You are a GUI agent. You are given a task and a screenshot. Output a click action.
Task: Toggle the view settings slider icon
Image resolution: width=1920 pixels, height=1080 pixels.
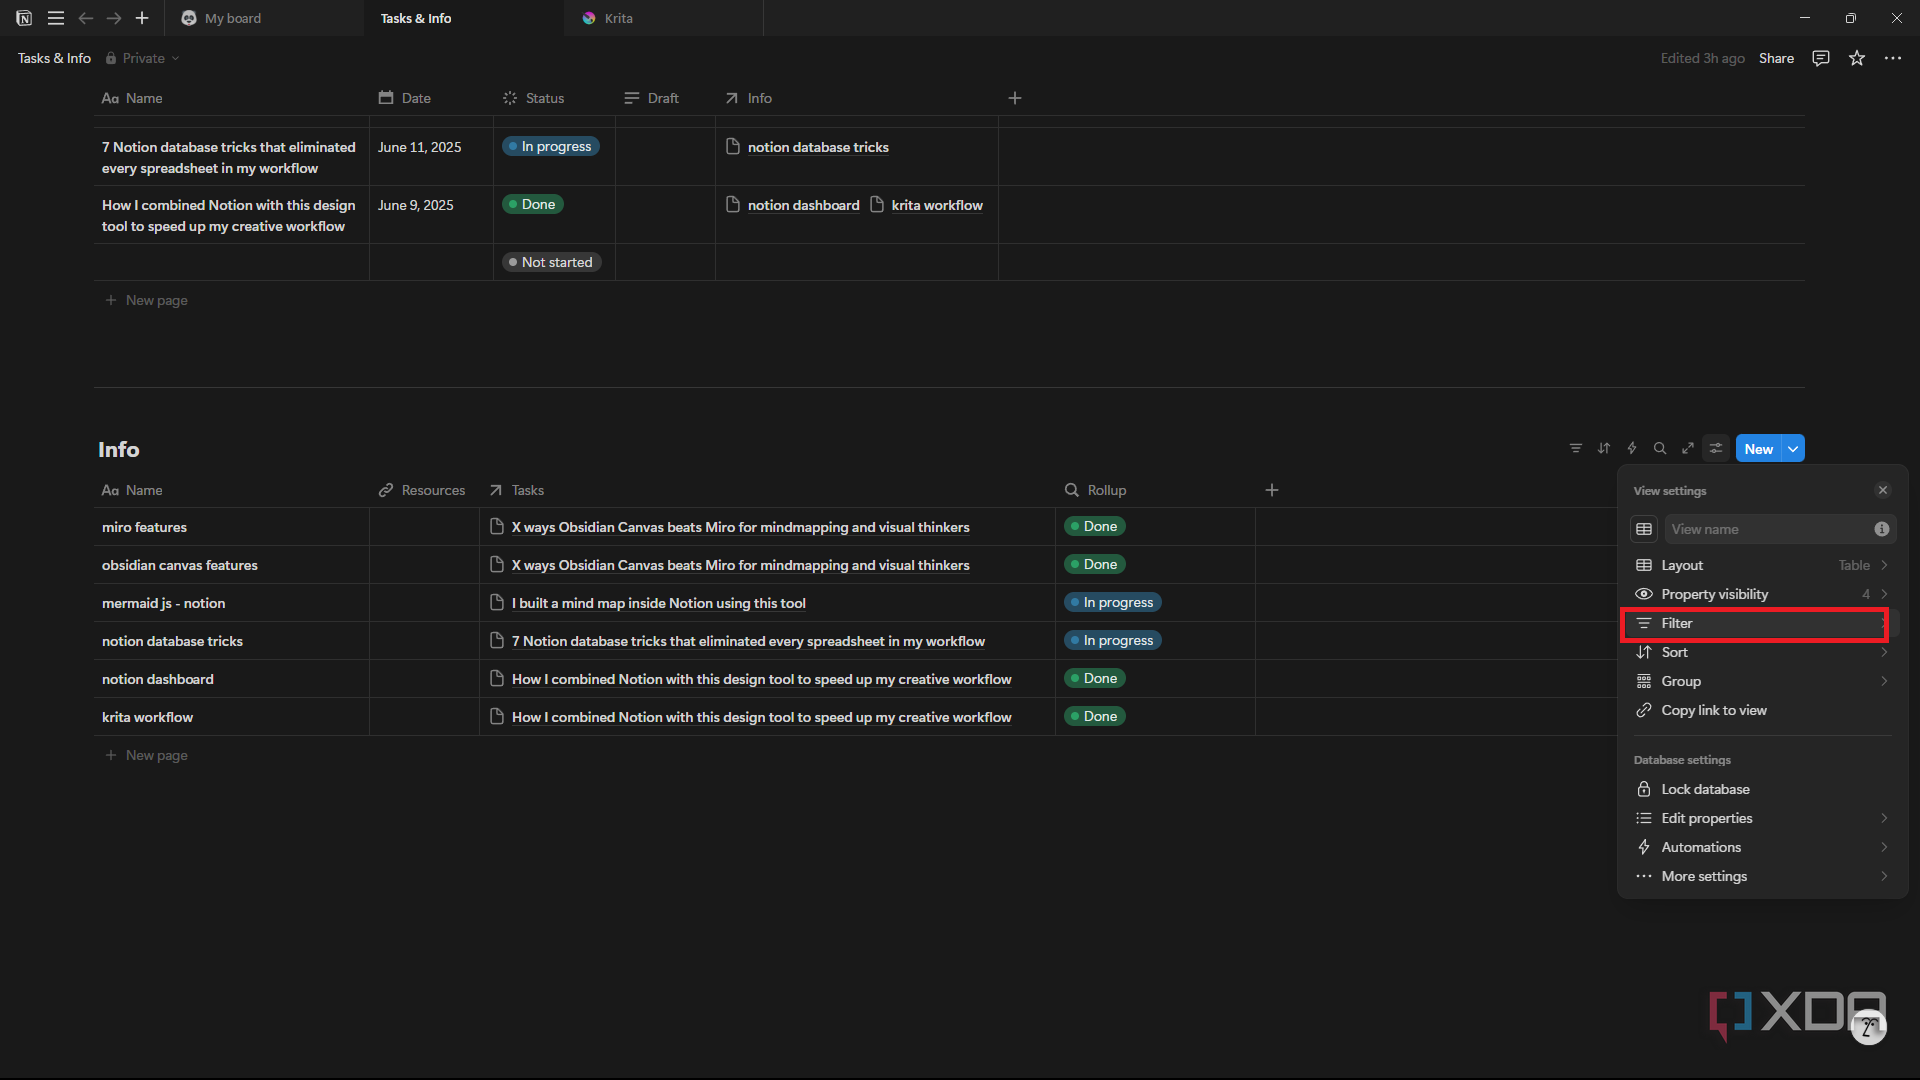pyautogui.click(x=1716, y=449)
